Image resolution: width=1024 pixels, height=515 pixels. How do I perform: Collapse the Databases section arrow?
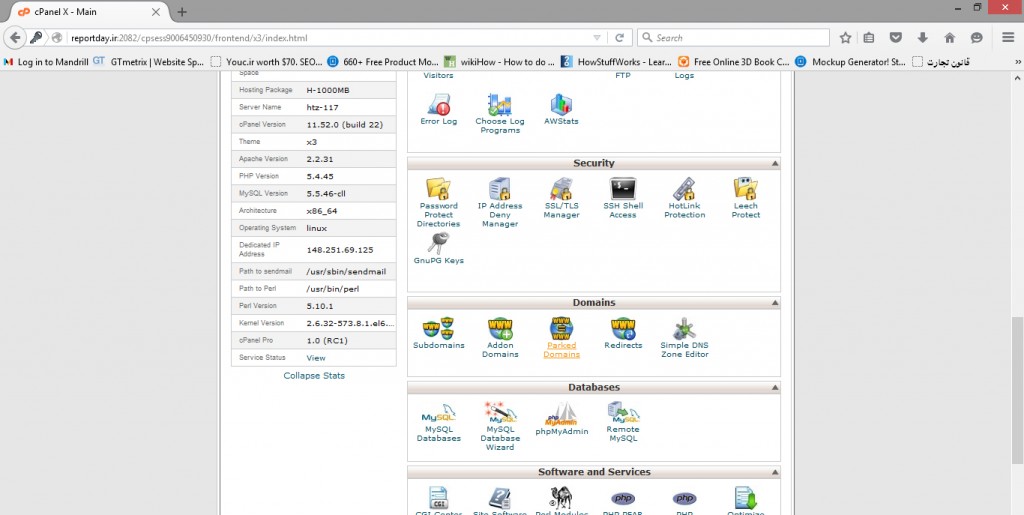pos(773,387)
